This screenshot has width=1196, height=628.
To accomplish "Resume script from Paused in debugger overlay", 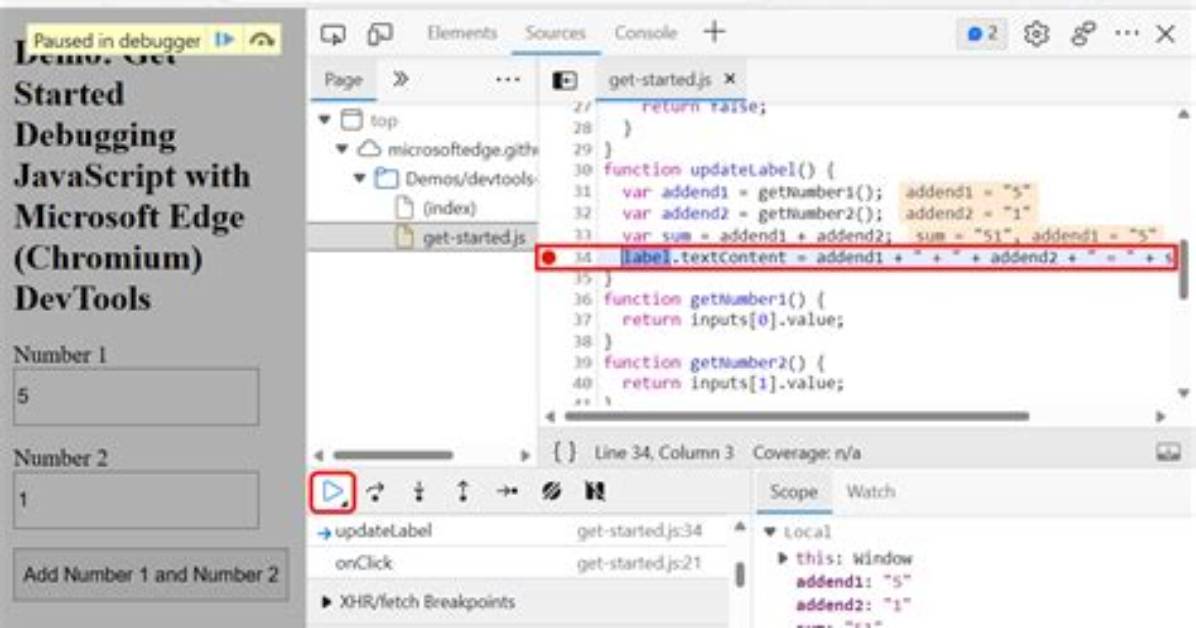I will [225, 40].
